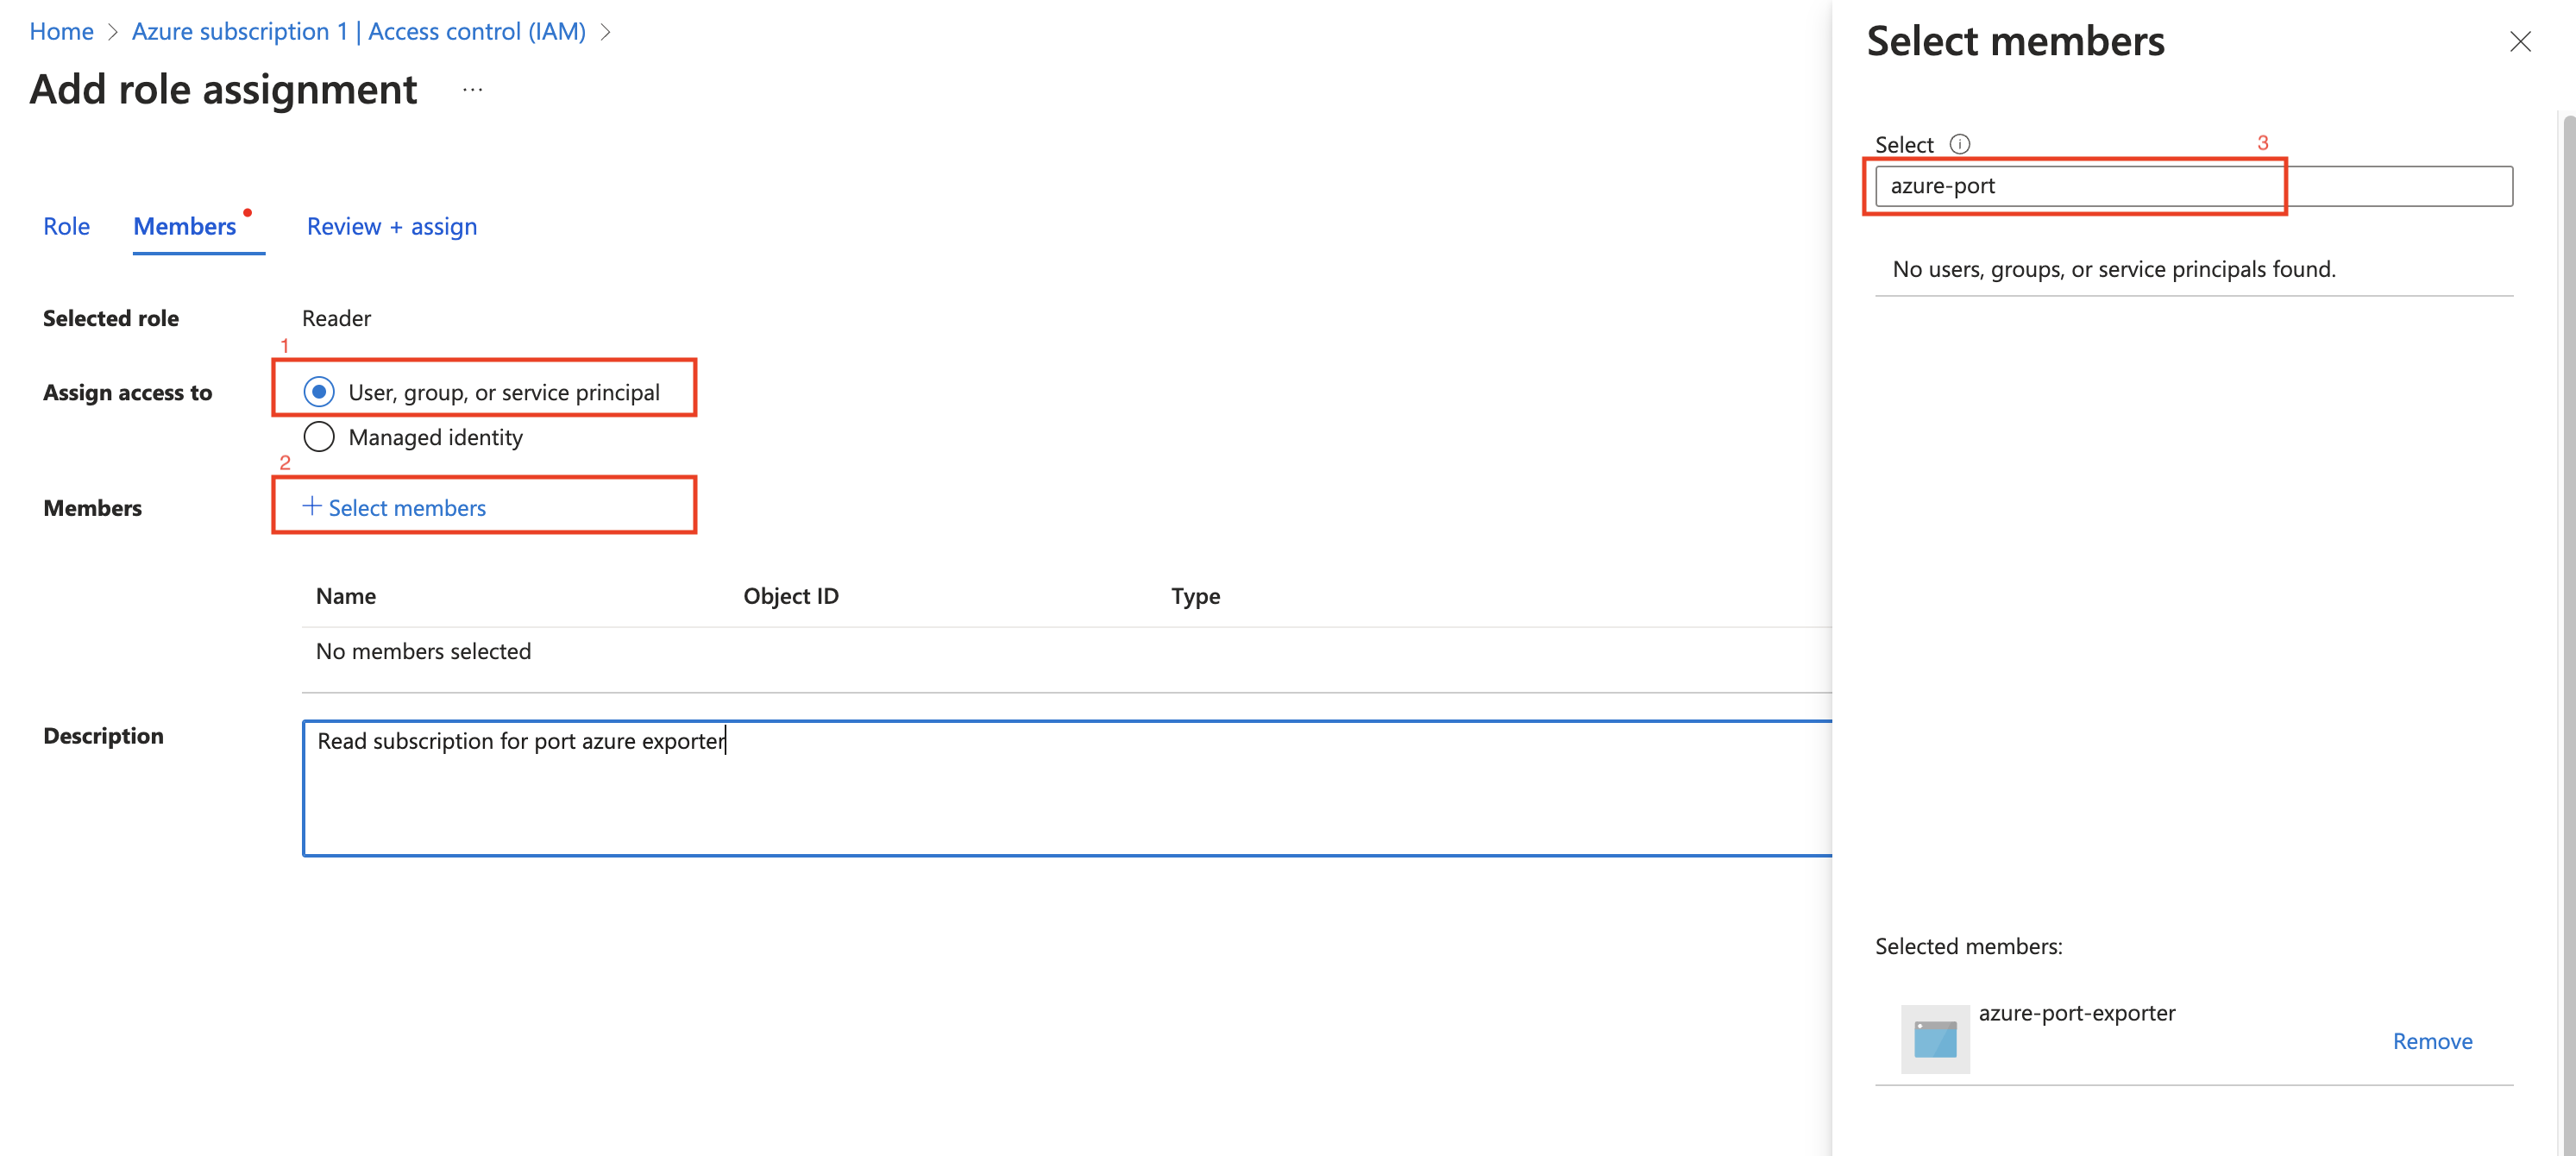The image size is (2576, 1156).
Task: Switch to the Role tab
Action: click(66, 227)
